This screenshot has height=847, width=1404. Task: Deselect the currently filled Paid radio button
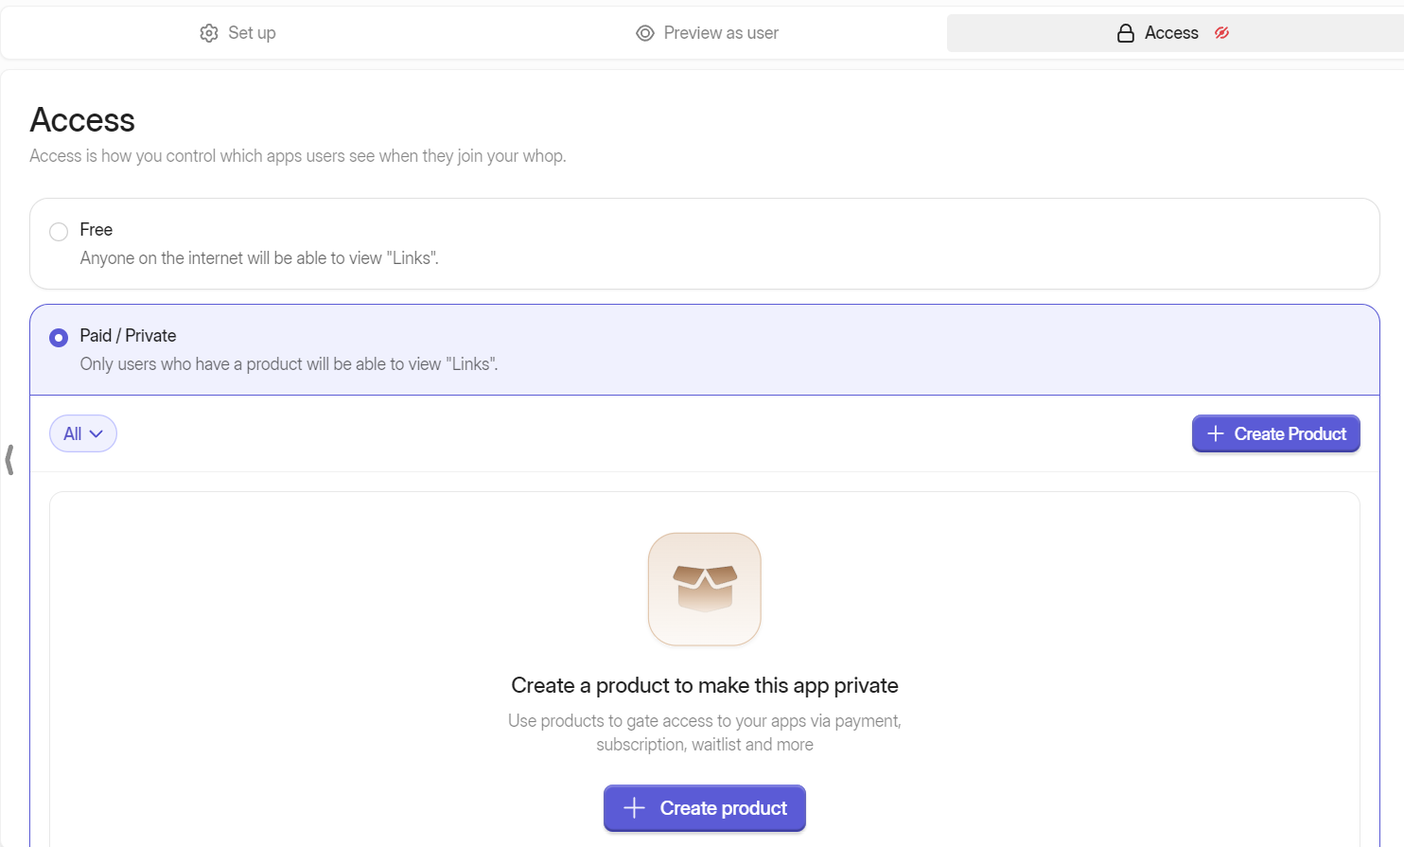coord(58,337)
